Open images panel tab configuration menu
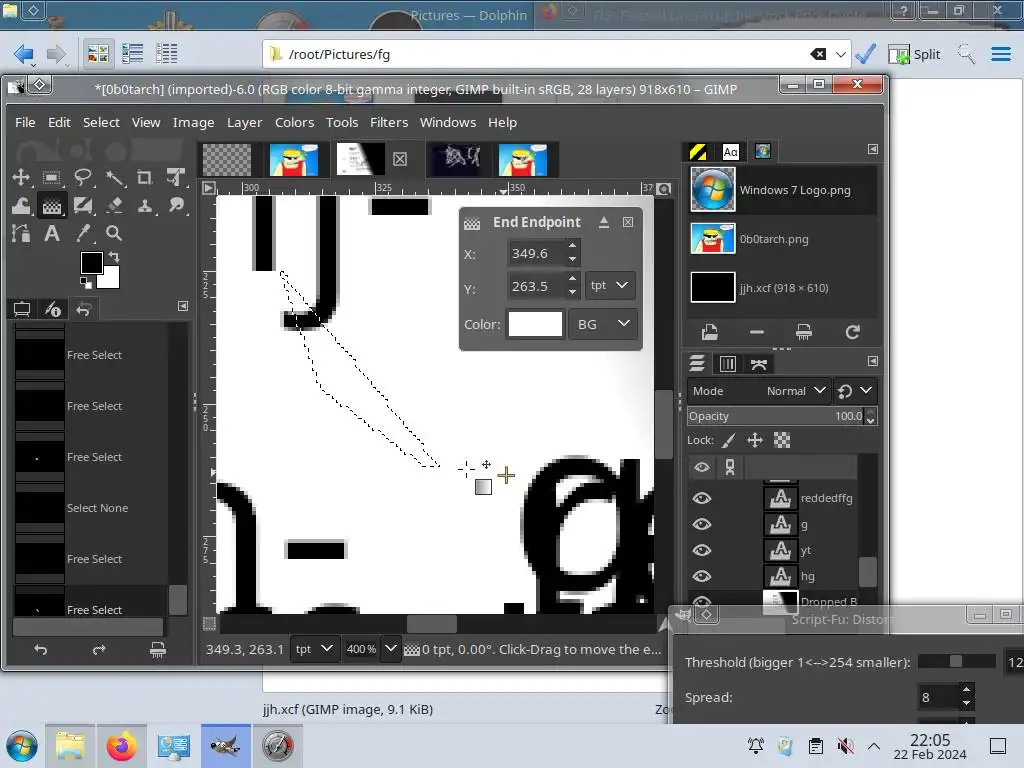 (872, 150)
